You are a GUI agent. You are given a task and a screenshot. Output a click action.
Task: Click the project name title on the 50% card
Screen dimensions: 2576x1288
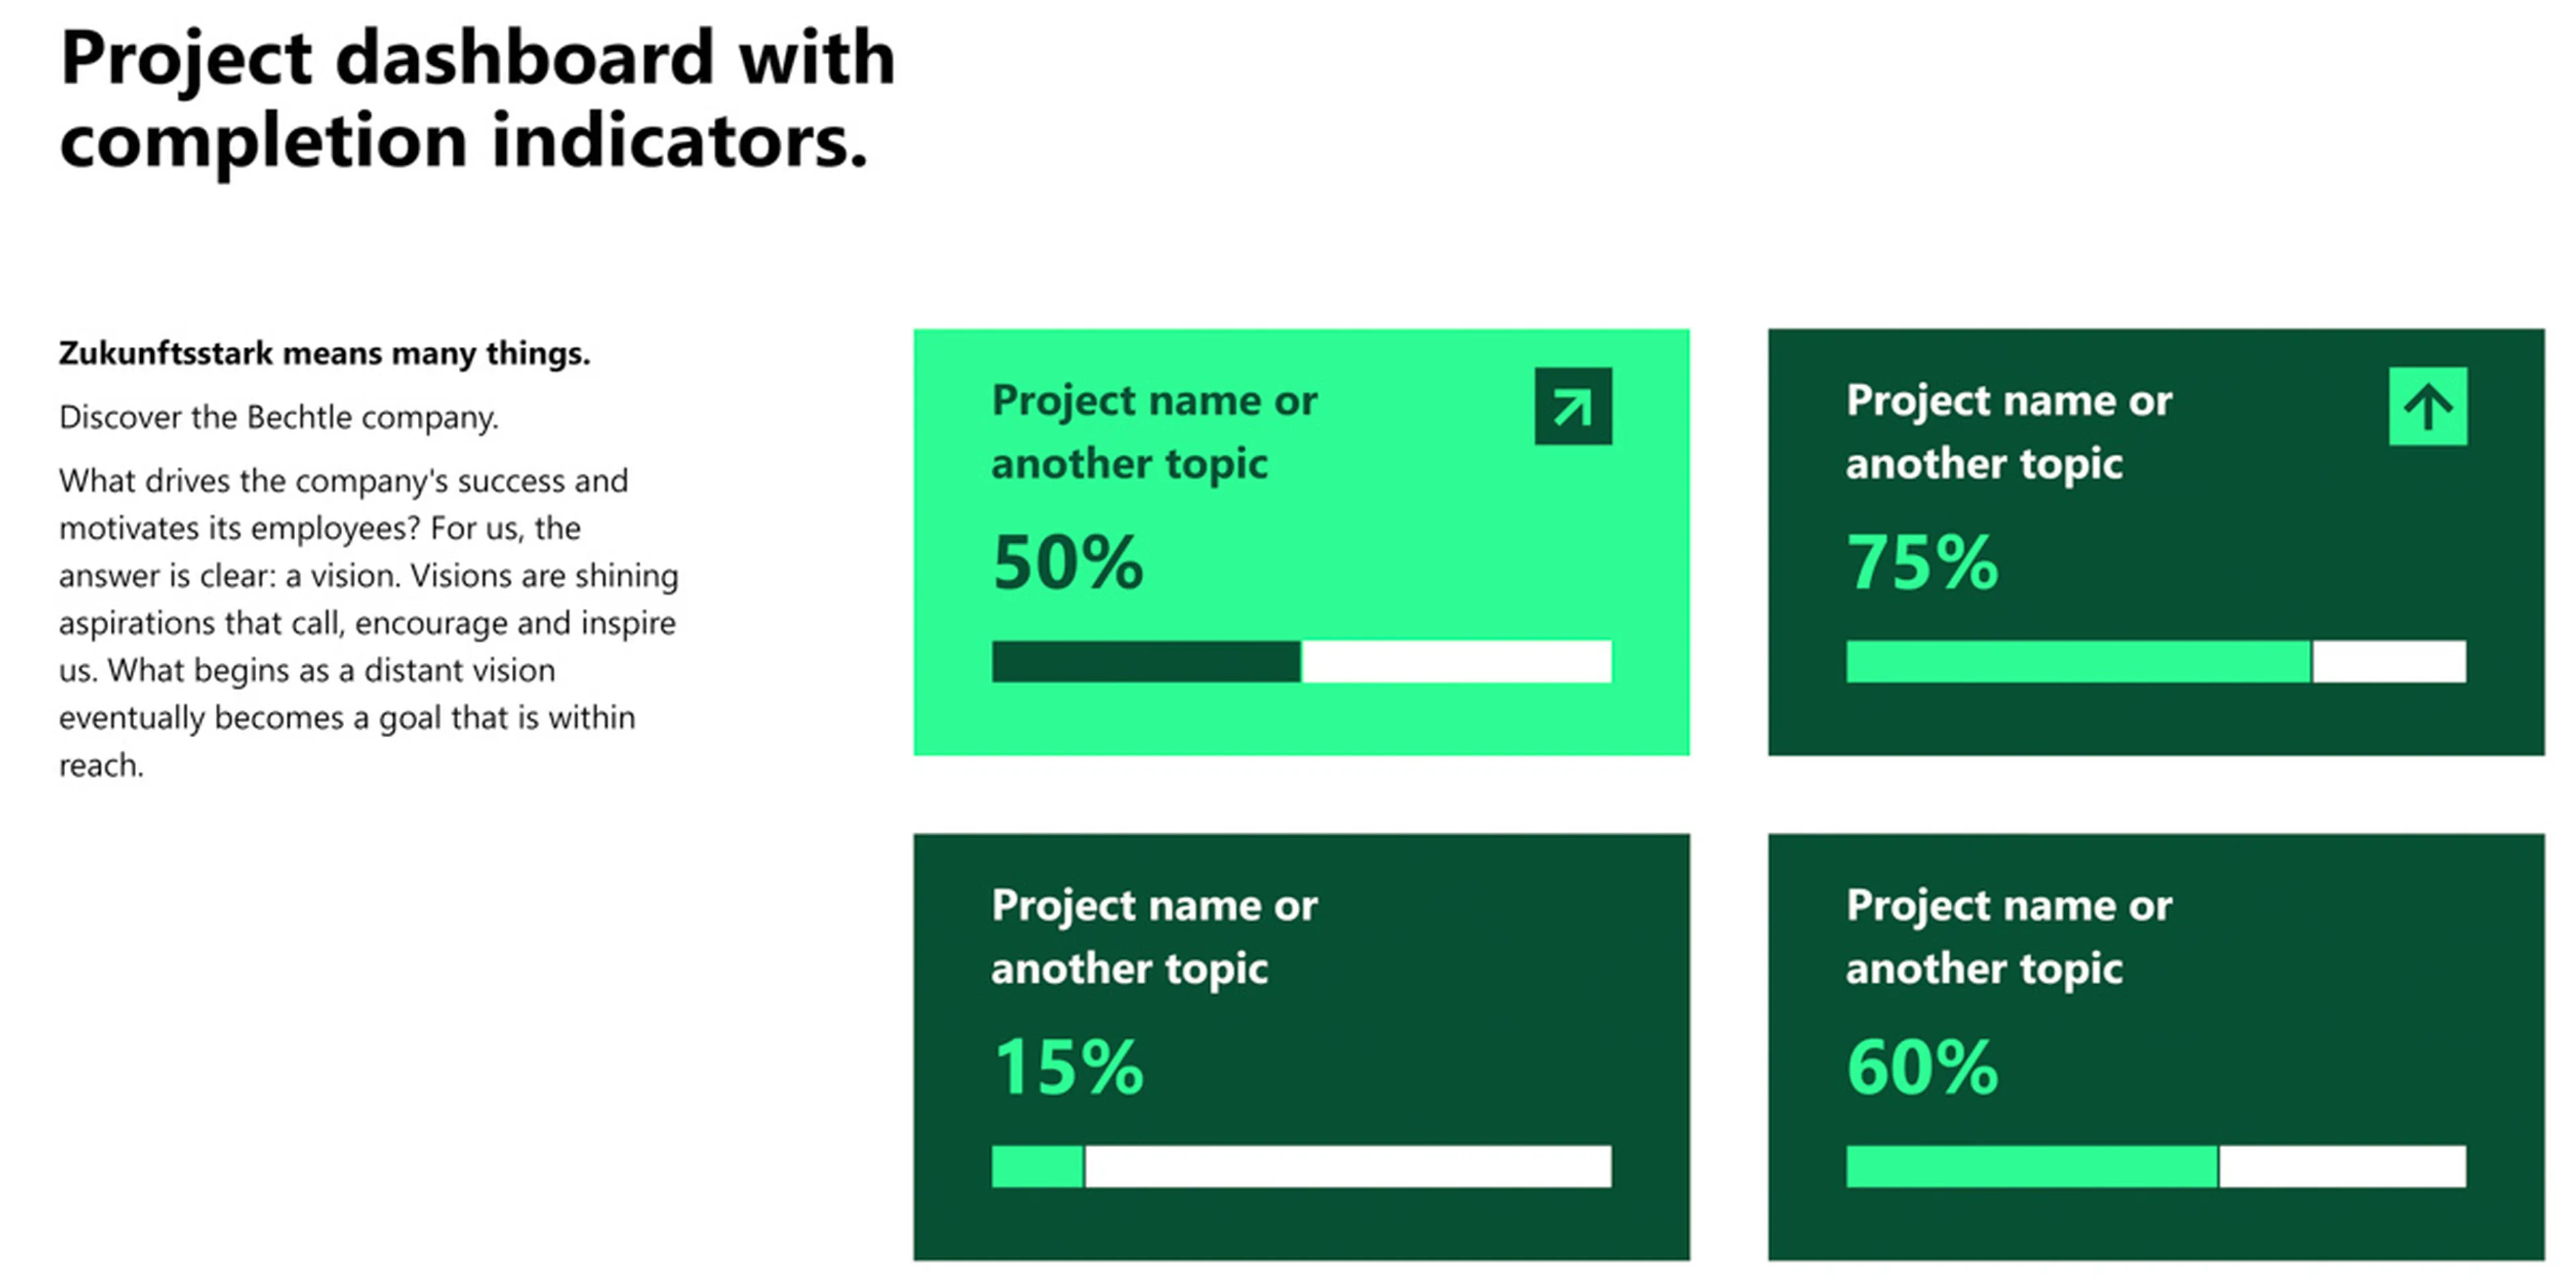1154,432
